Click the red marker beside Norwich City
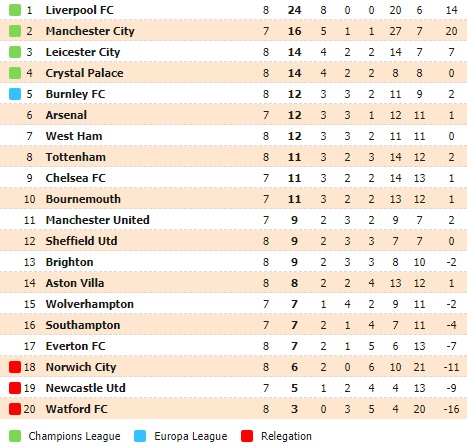Image resolution: width=467 pixels, height=448 pixels. (15, 367)
